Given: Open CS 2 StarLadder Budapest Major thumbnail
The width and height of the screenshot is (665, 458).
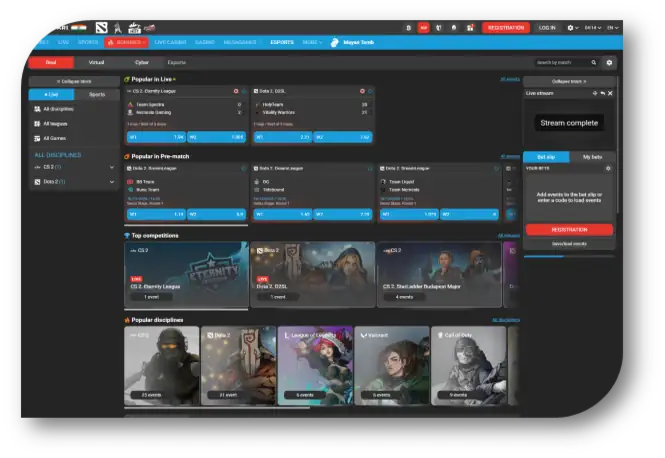Looking at the screenshot, I should (439, 274).
